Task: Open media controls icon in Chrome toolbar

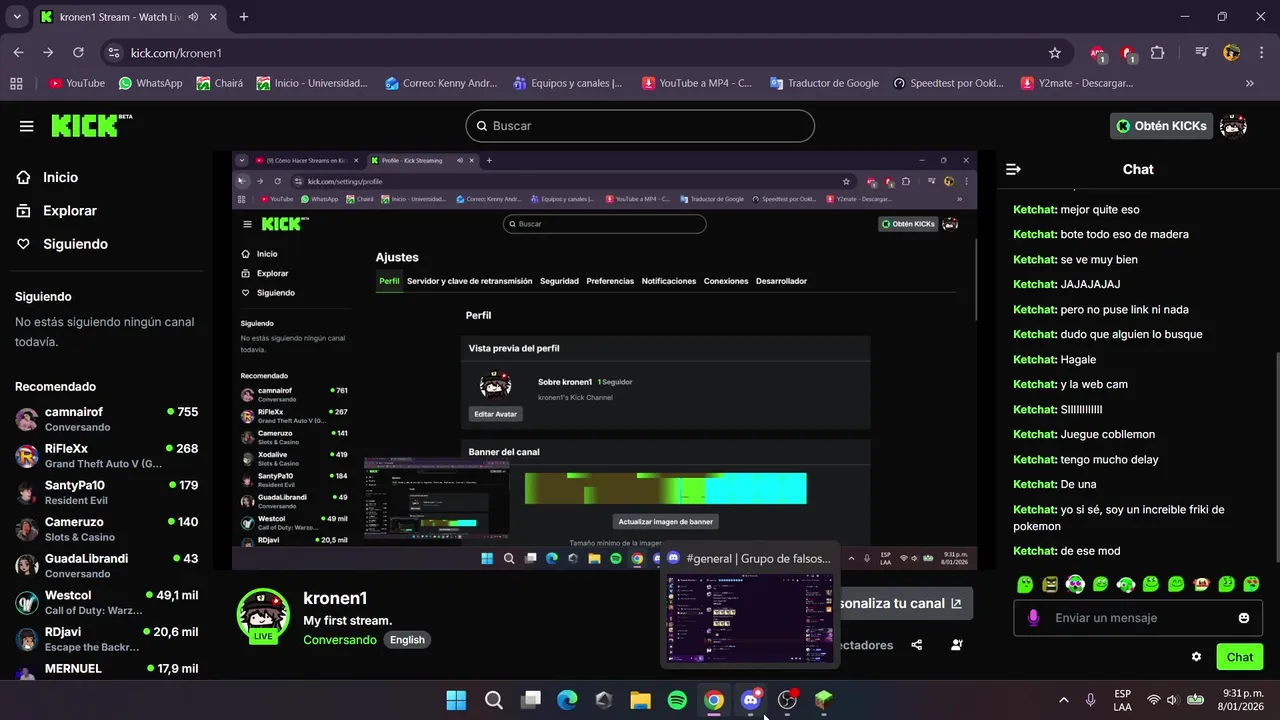Action: pyautogui.click(x=1201, y=53)
